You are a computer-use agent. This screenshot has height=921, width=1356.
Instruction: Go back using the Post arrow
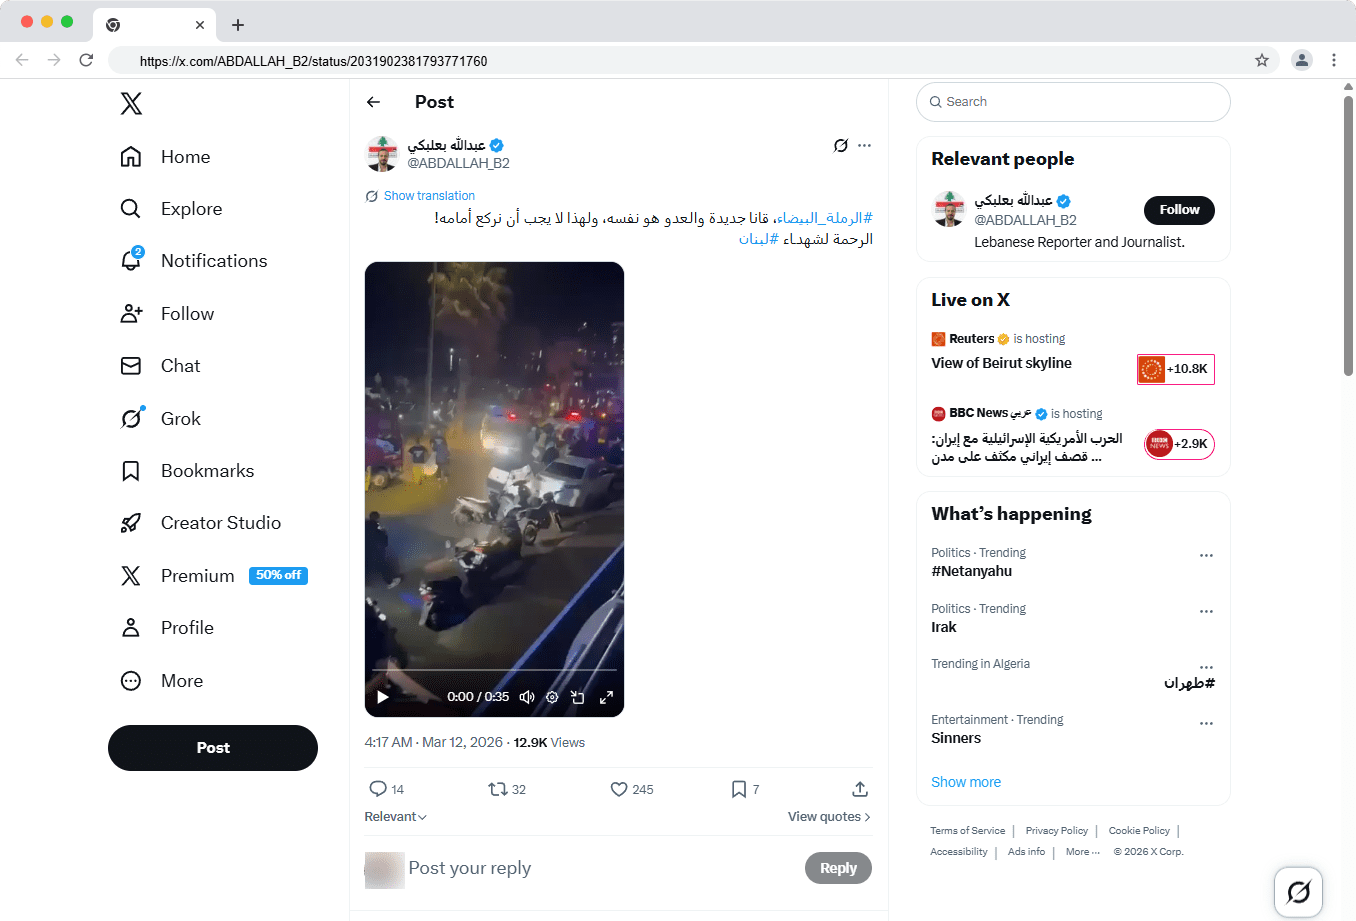[x=374, y=102]
